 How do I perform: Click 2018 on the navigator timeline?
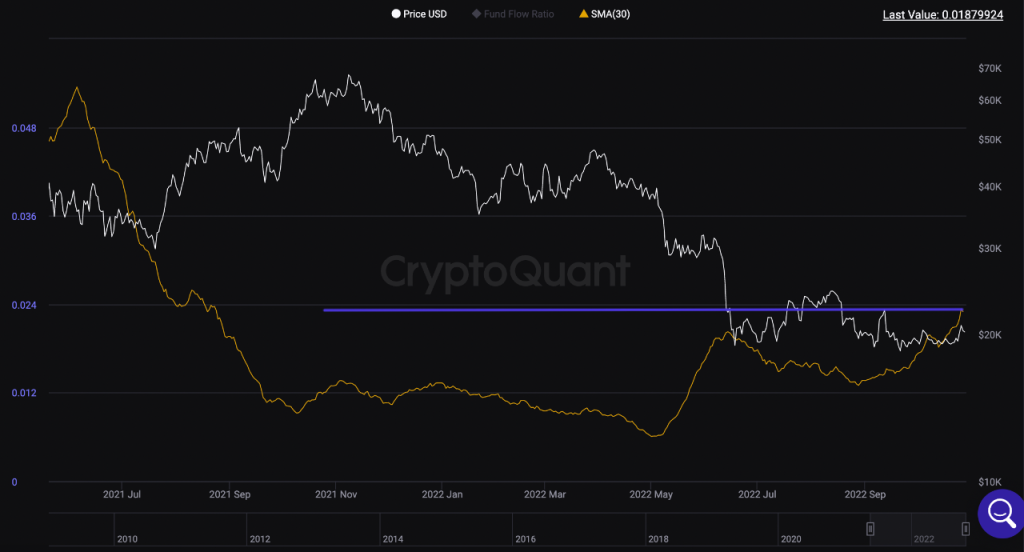pos(658,539)
